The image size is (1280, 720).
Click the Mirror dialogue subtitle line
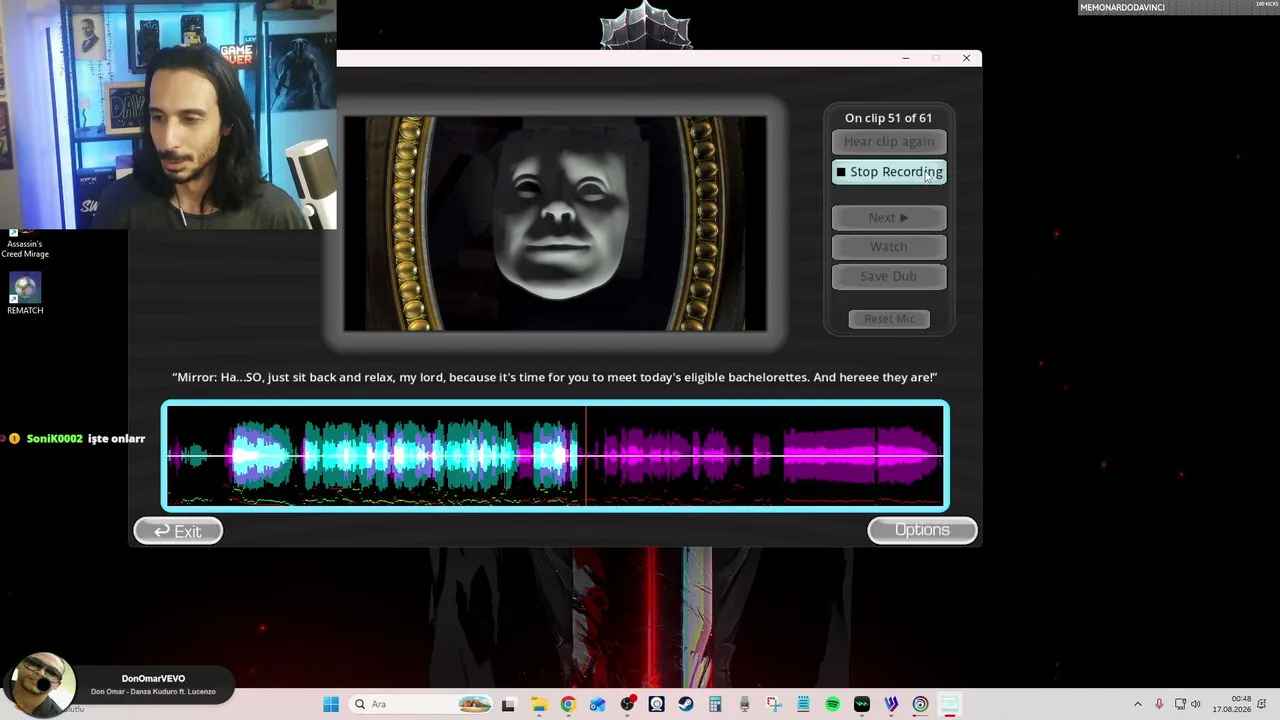click(x=555, y=378)
